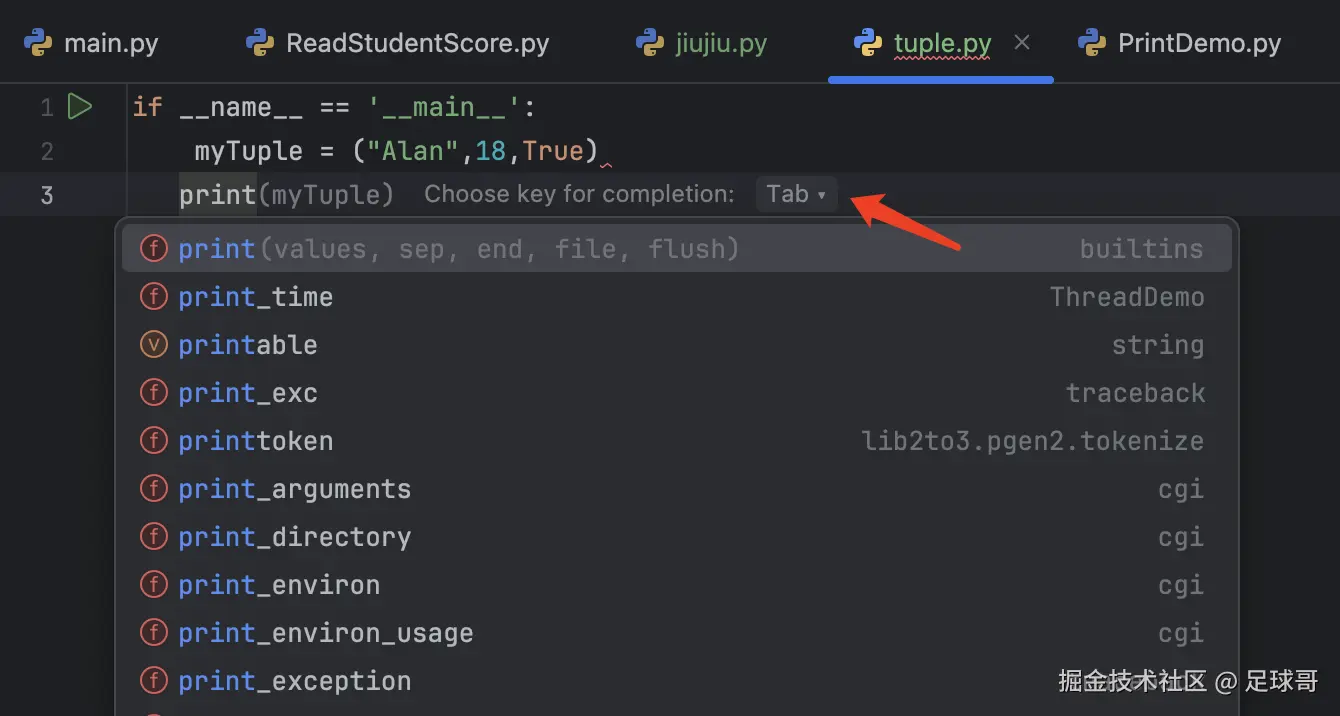Click line number 2 in the gutter
Viewport: 1340px width, 716px height.
[x=47, y=151]
